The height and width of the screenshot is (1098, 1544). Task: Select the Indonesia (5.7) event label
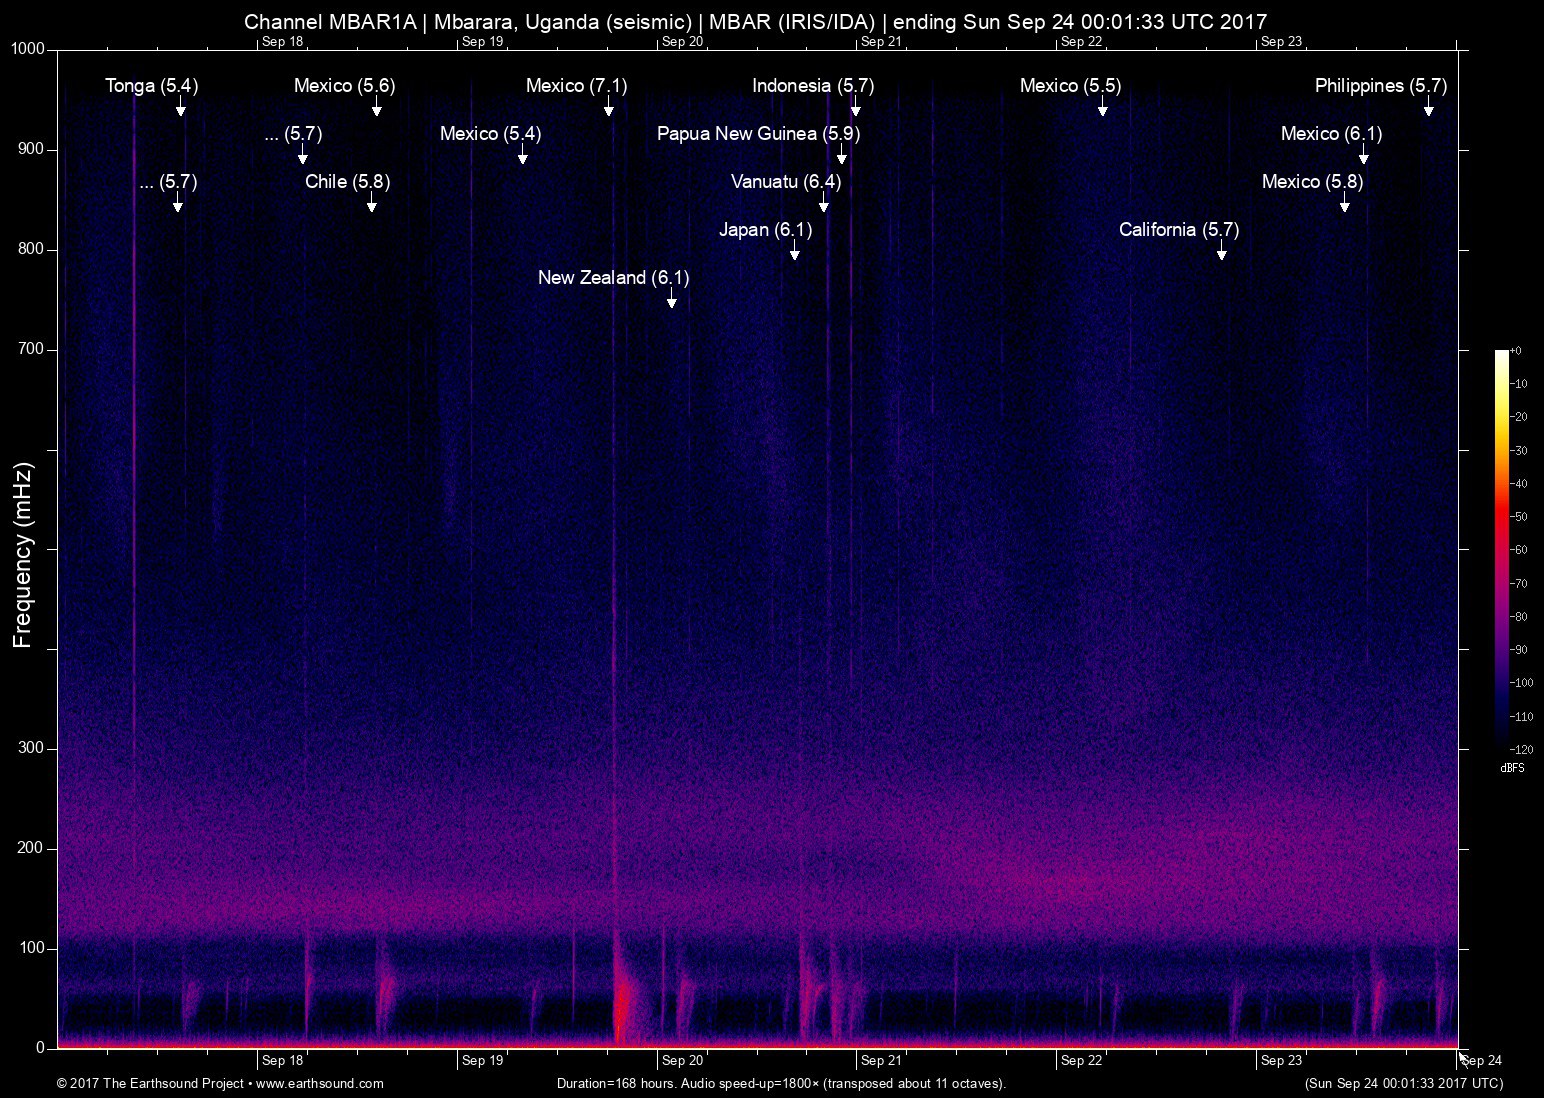pos(813,86)
